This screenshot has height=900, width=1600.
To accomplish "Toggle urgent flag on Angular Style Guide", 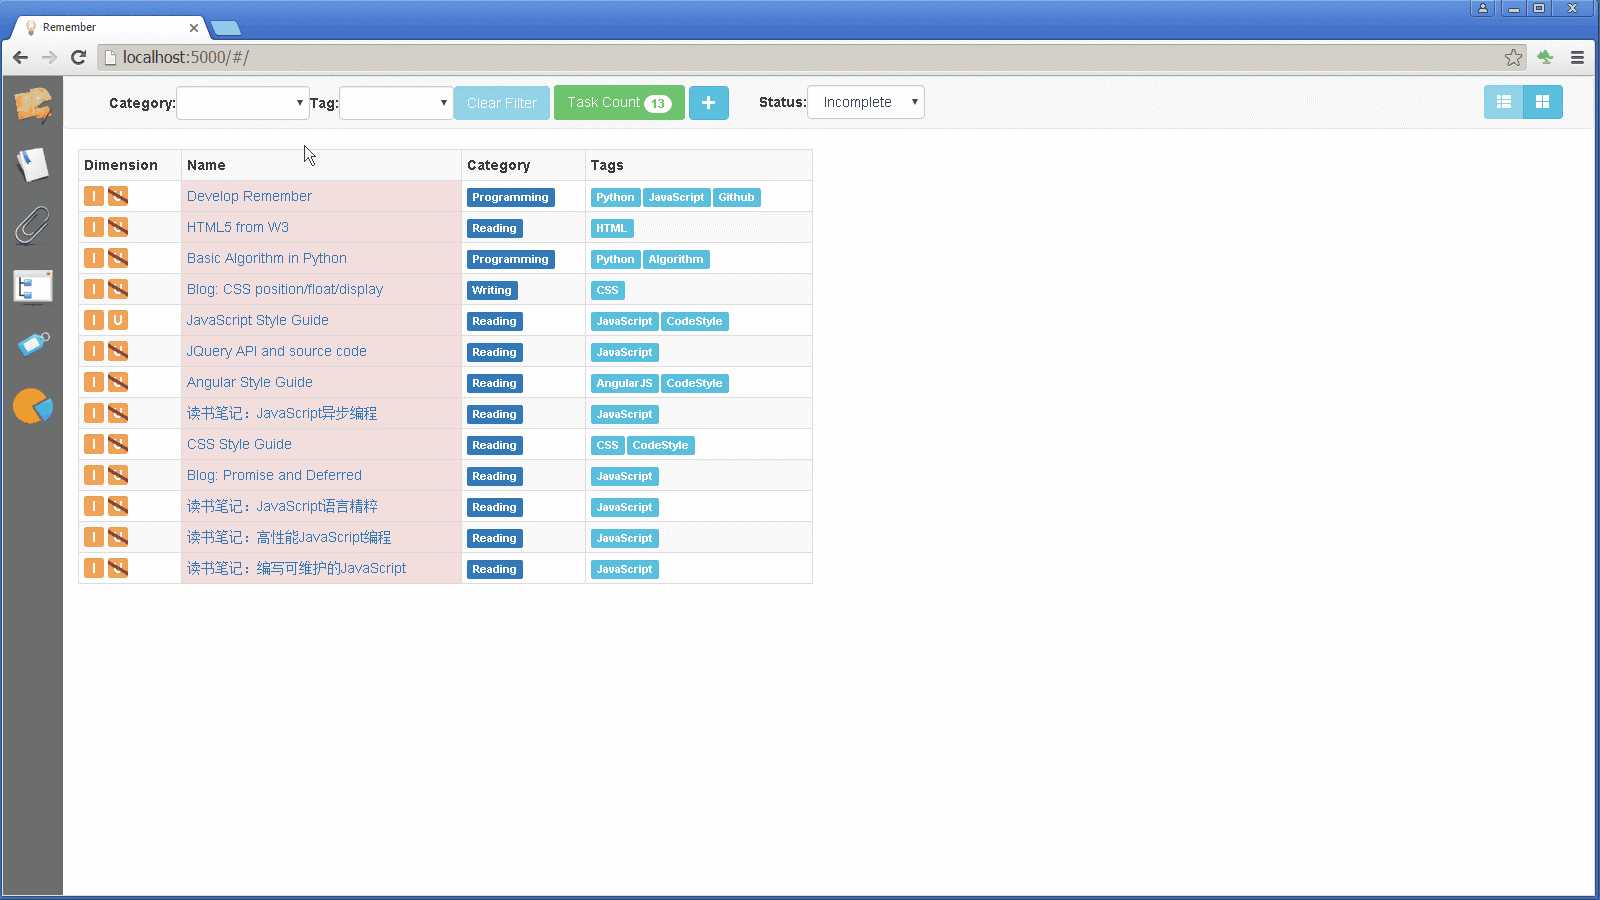I will tap(118, 382).
